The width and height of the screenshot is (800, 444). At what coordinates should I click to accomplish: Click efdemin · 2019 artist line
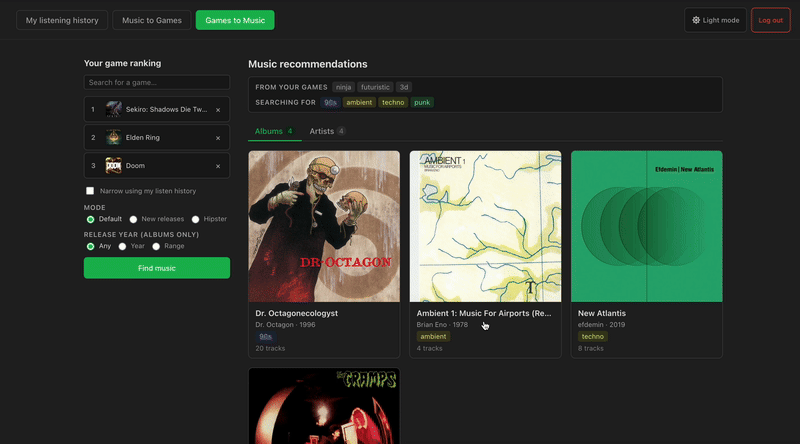(601, 325)
